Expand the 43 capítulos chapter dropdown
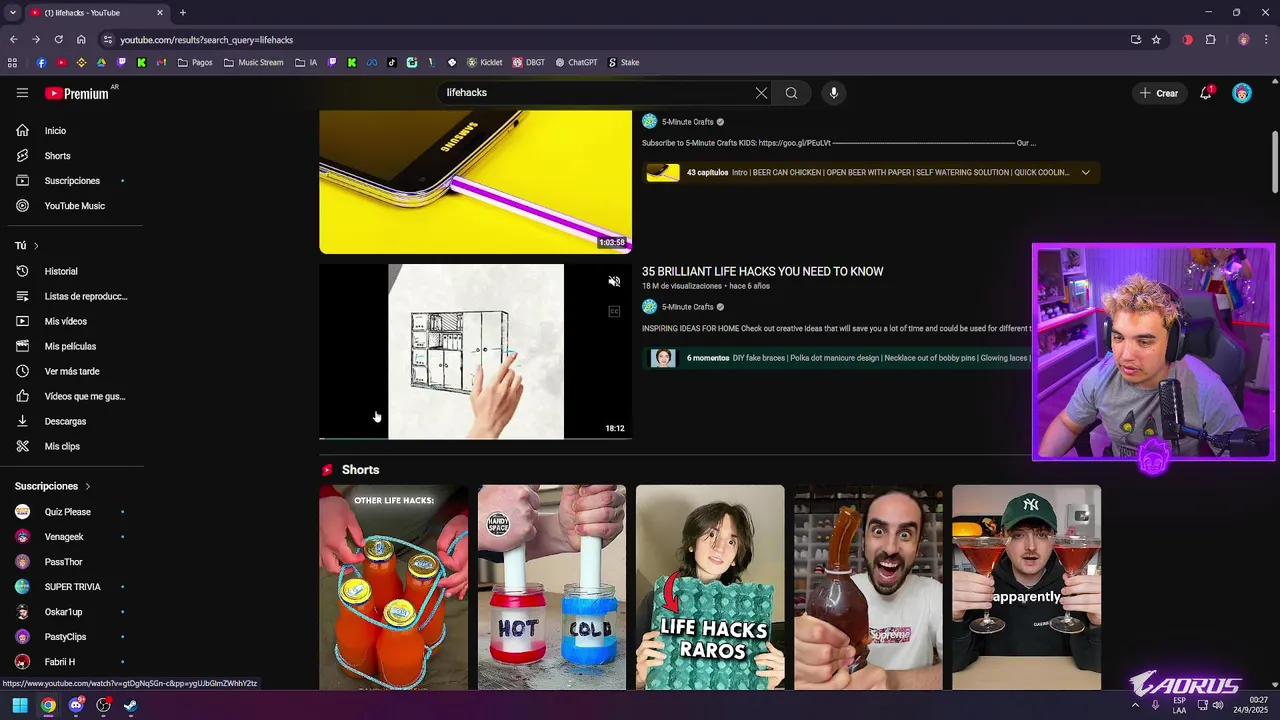The image size is (1280, 720). 1085,173
